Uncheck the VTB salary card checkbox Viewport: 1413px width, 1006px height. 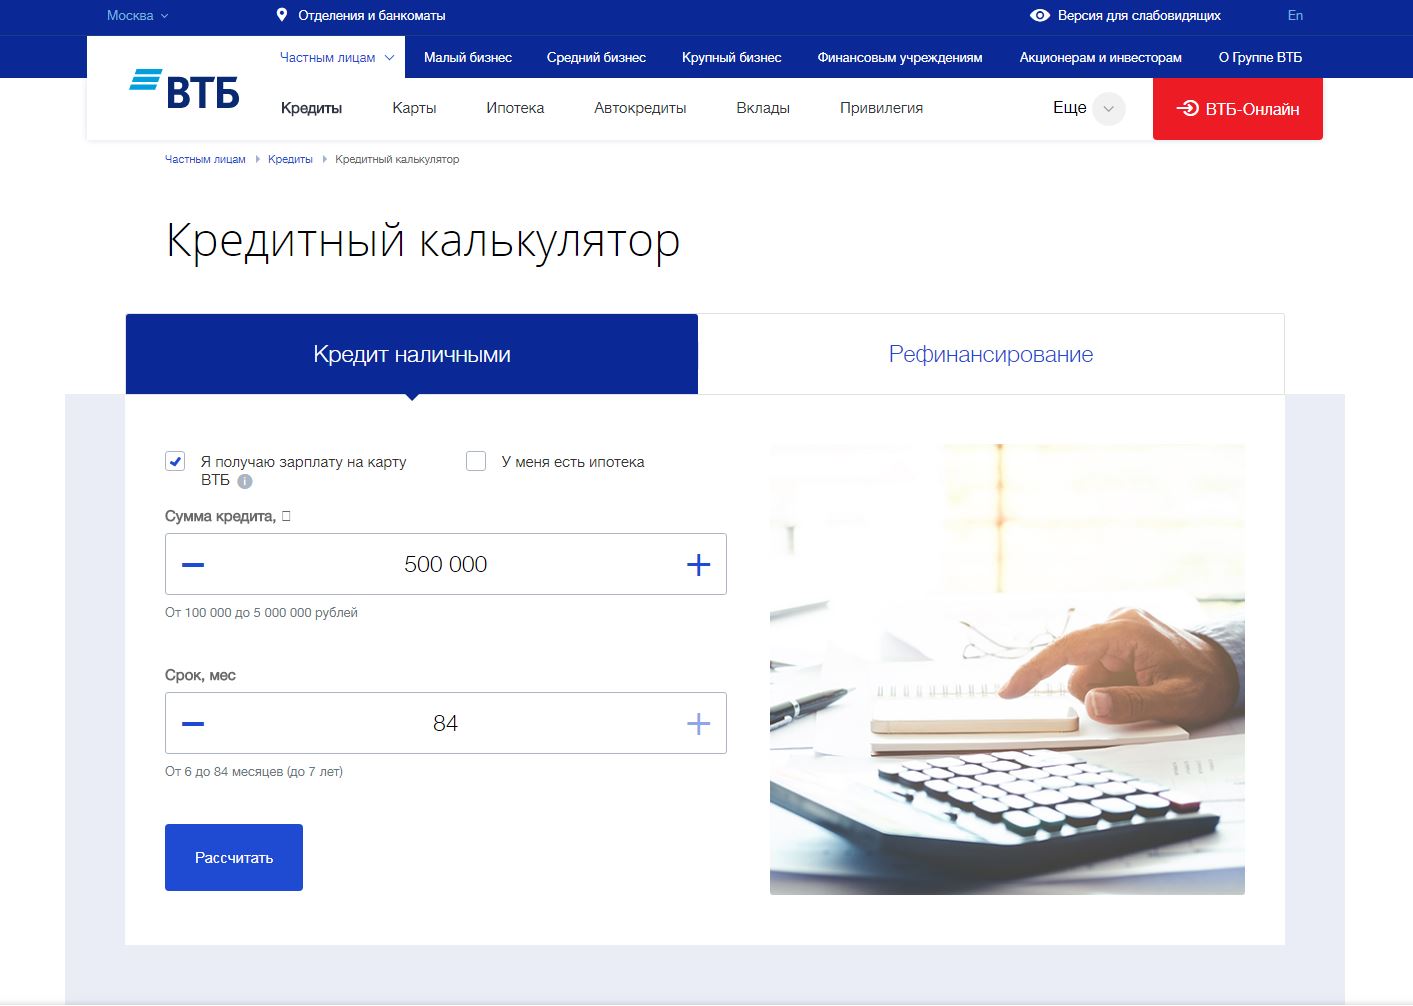(175, 461)
